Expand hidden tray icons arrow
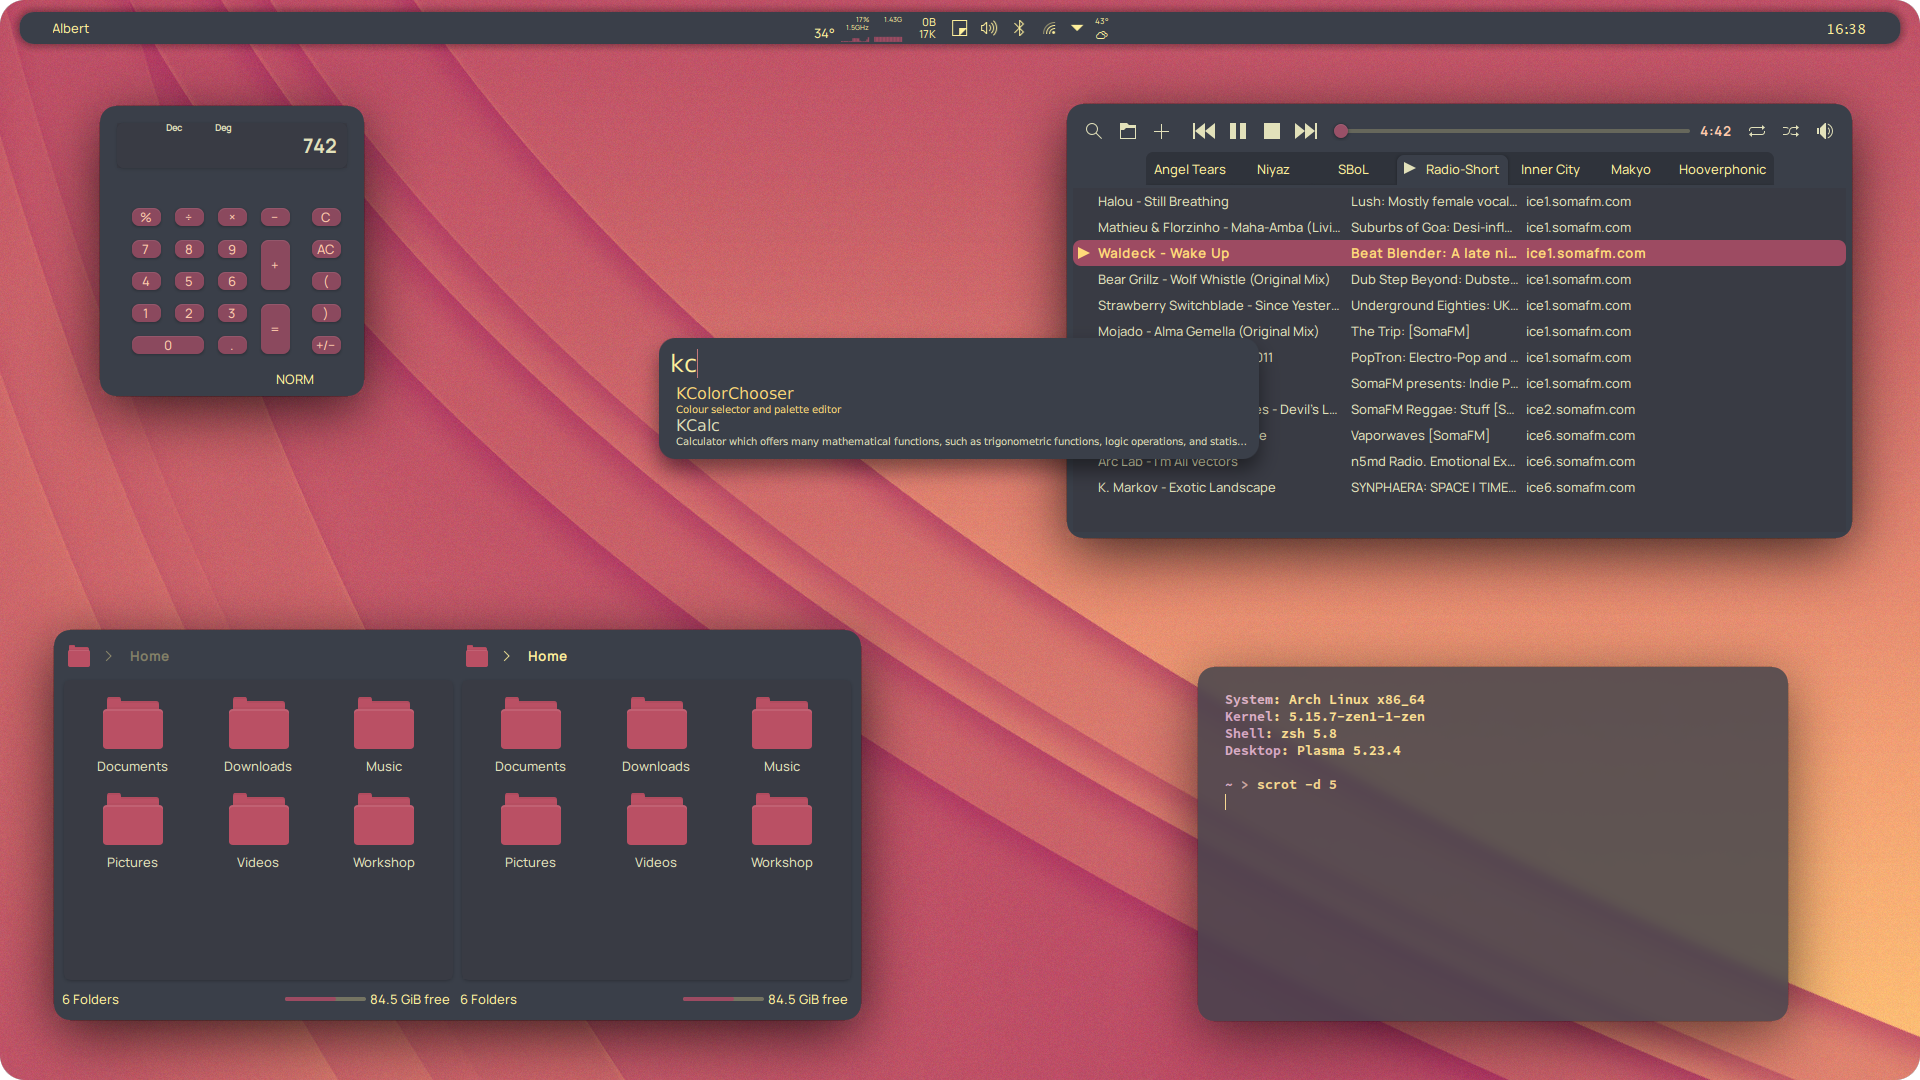 click(1077, 28)
